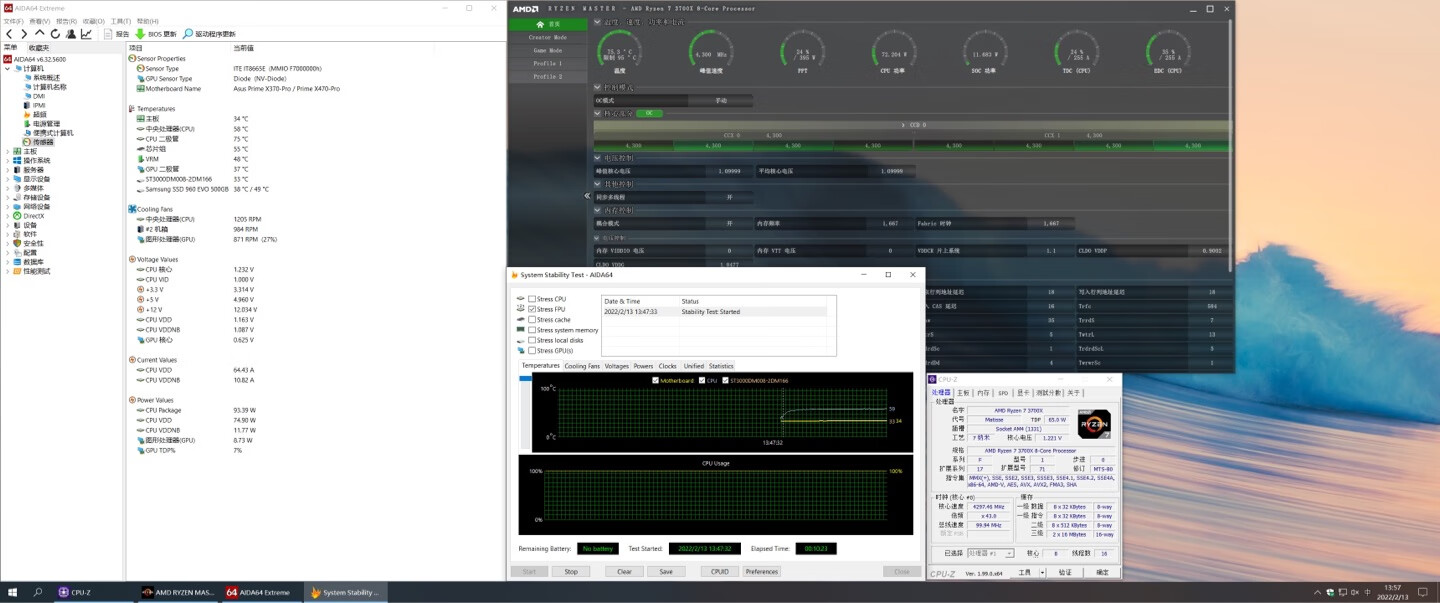The image size is (1440, 603).
Task: Click the AIDA64 up-level arrow icon
Action: 39,34
